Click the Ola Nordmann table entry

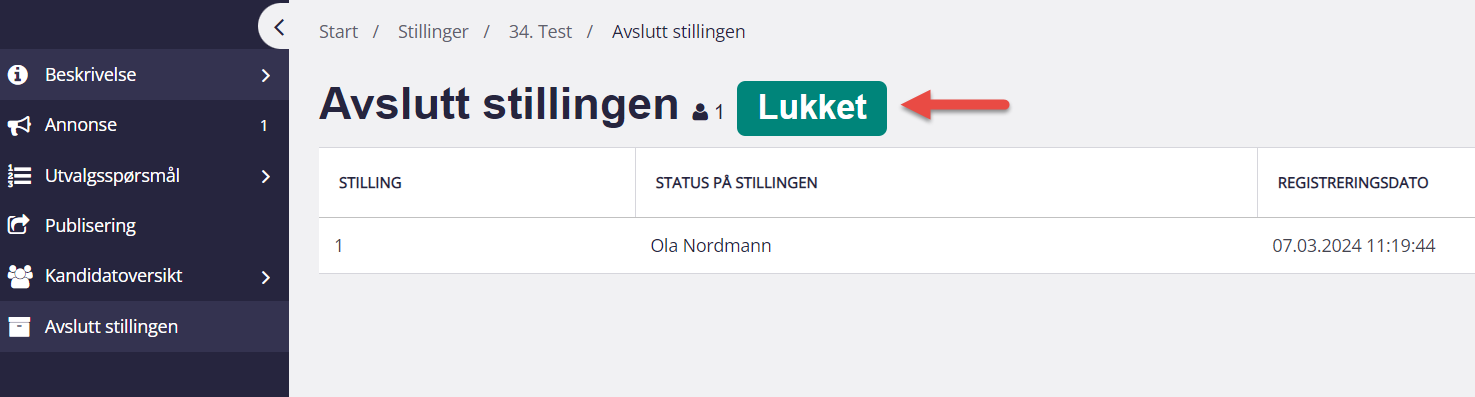pyautogui.click(x=711, y=245)
